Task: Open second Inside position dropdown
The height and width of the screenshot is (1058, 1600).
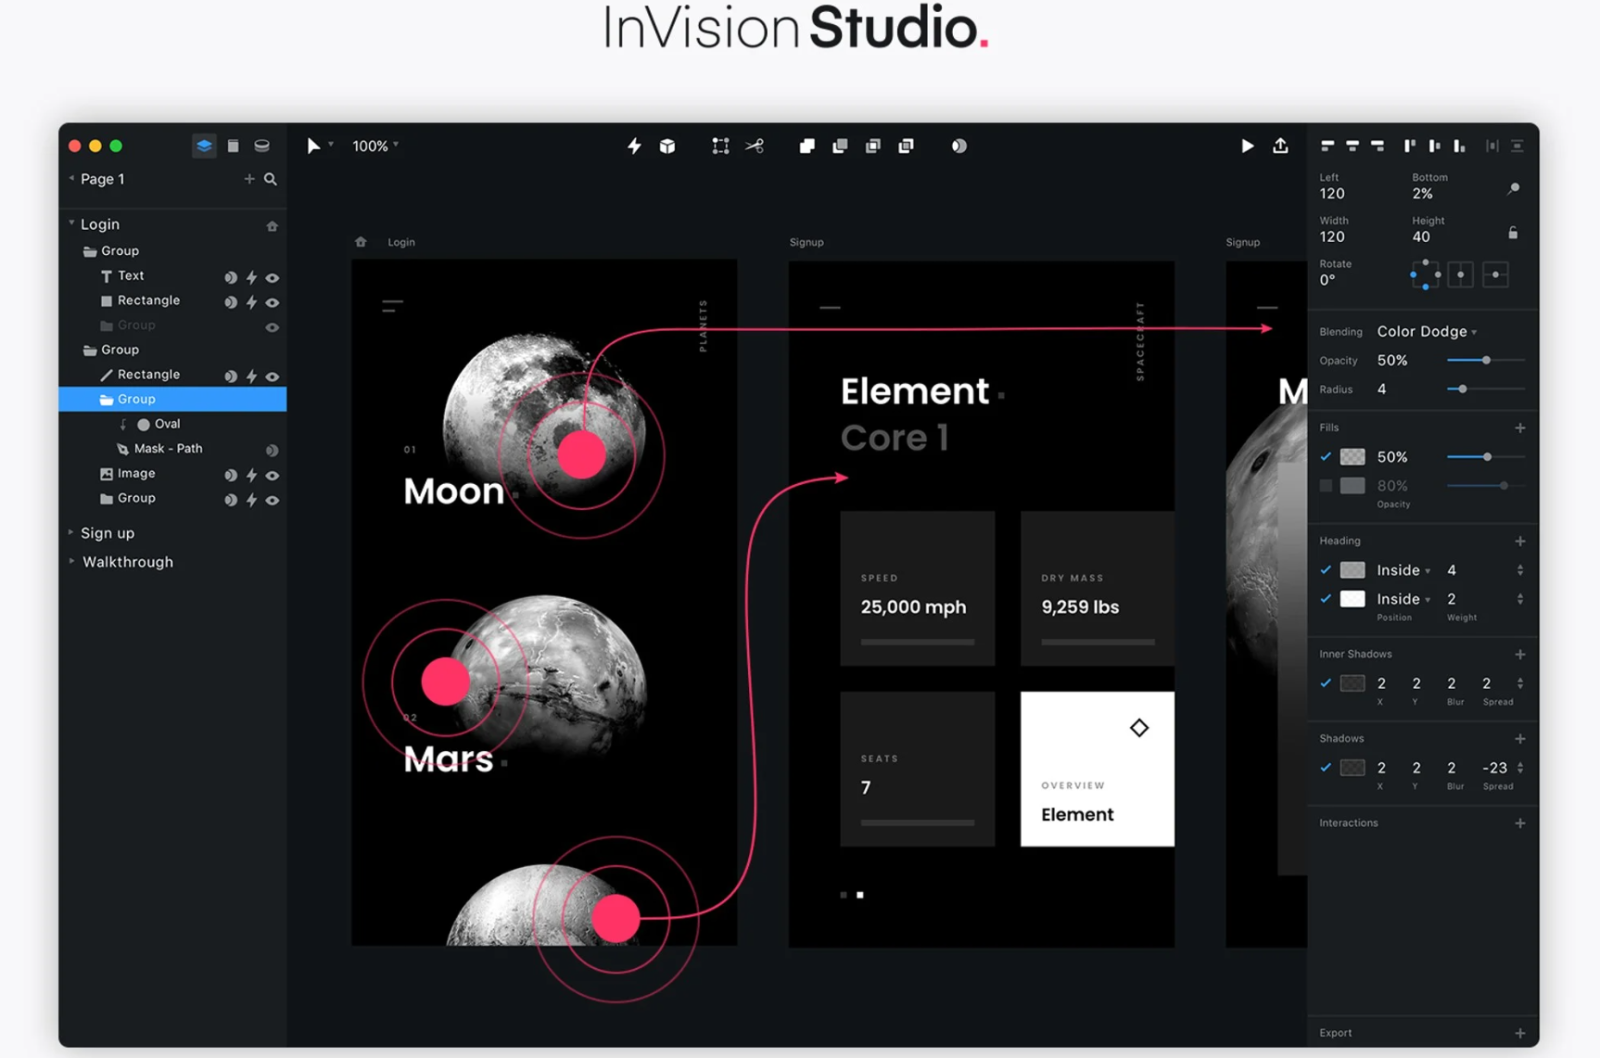Action: (1403, 599)
